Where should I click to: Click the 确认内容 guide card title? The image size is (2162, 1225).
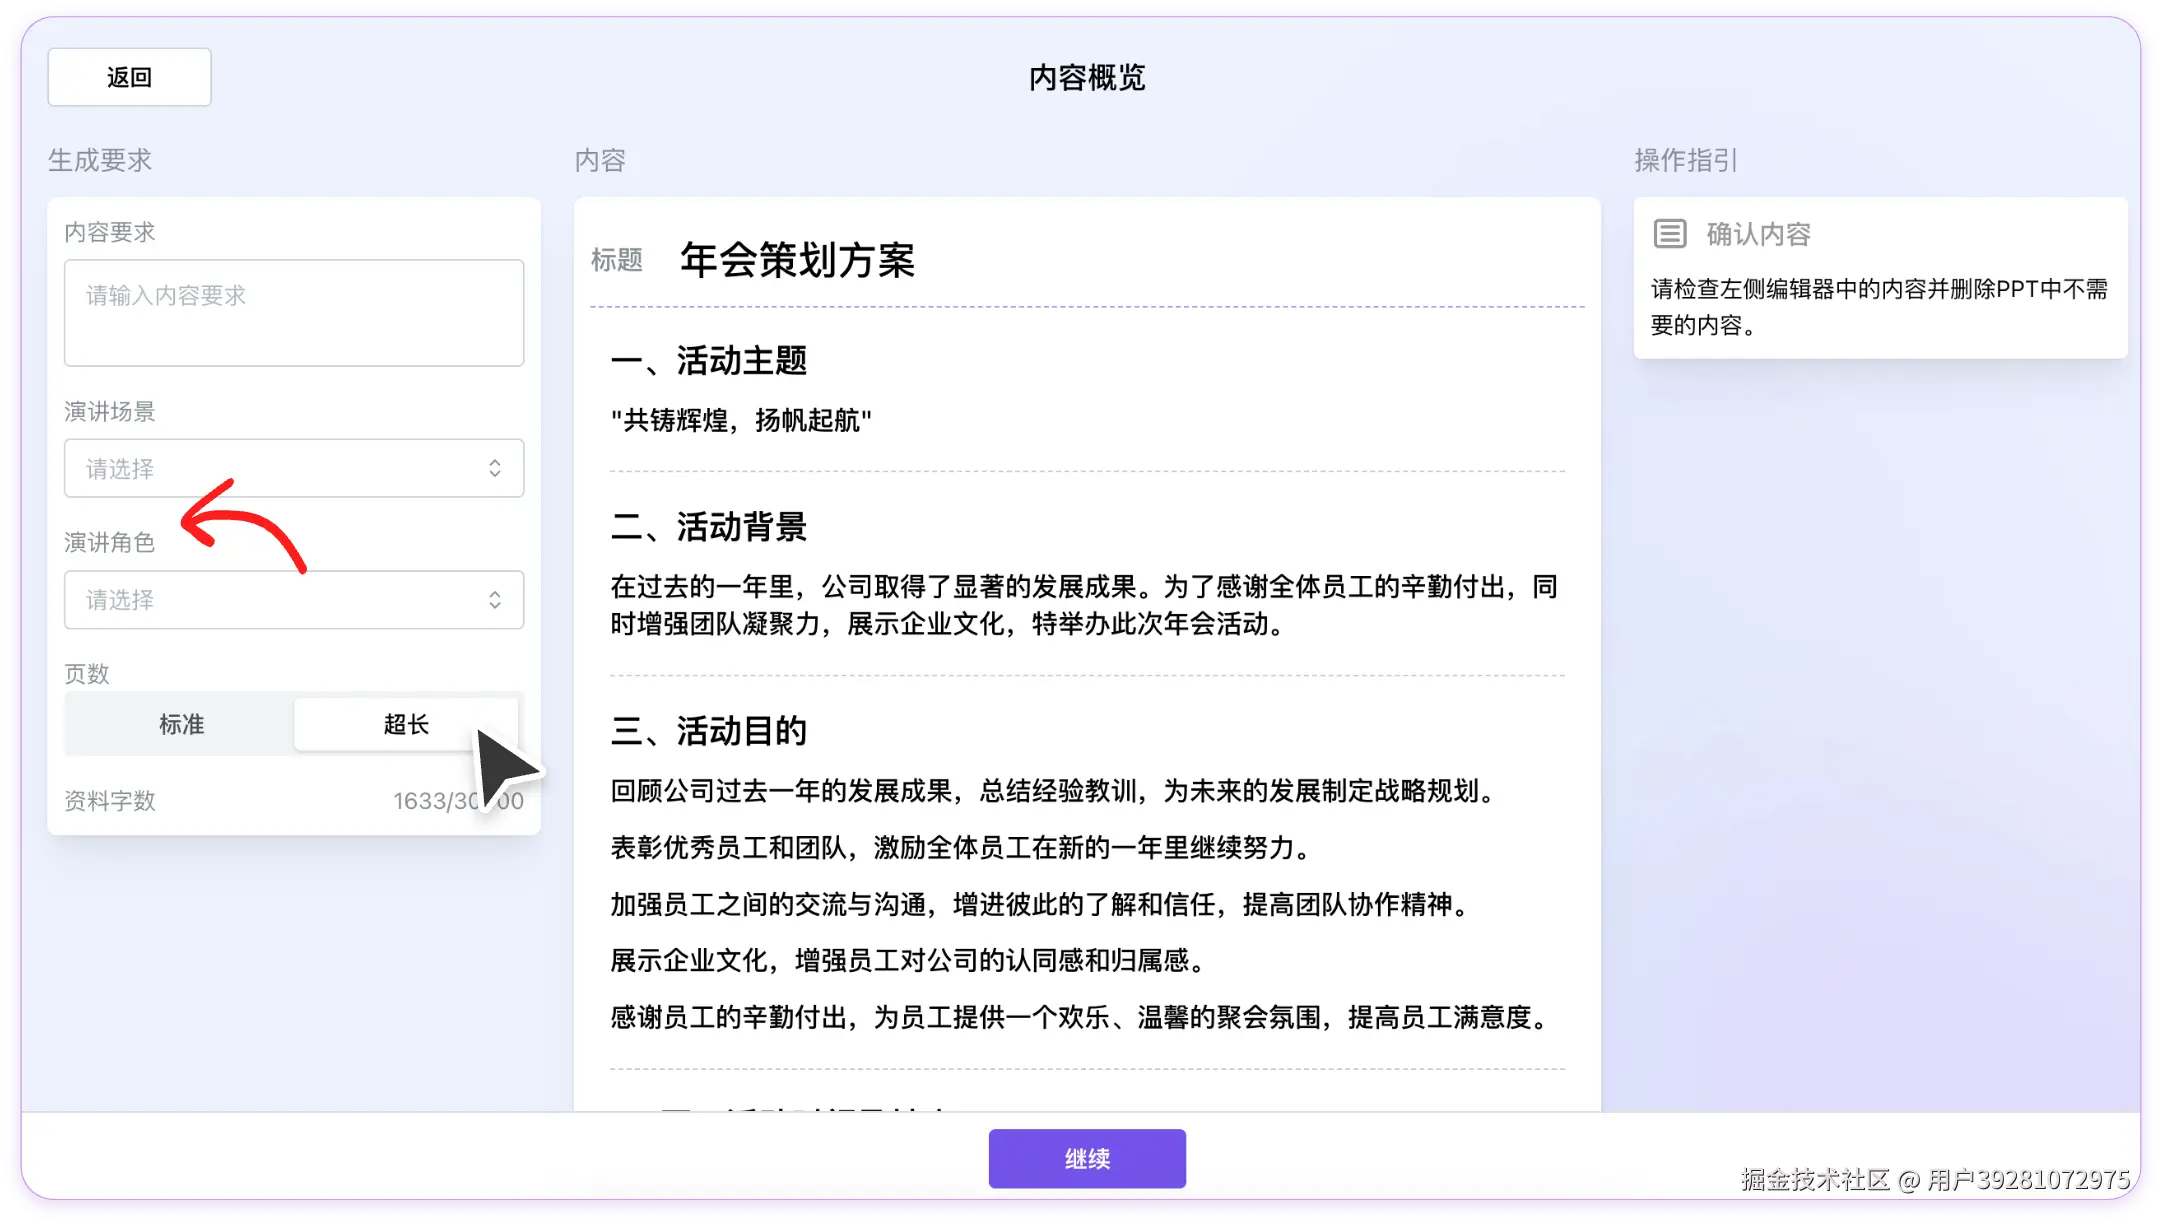pos(1758,234)
